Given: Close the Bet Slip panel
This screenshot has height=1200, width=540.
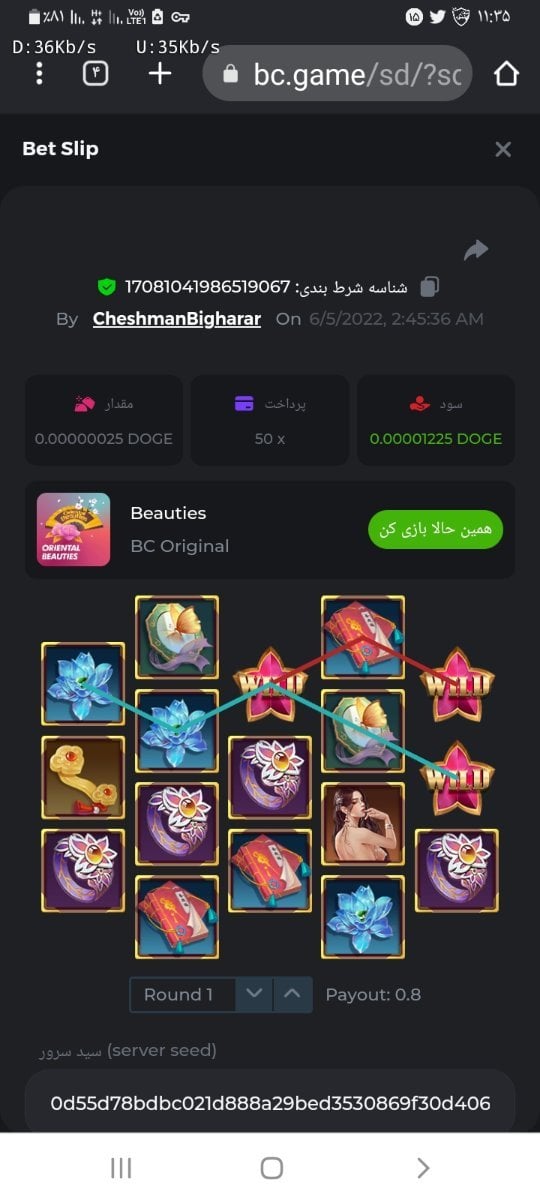Looking at the screenshot, I should tap(503, 149).
